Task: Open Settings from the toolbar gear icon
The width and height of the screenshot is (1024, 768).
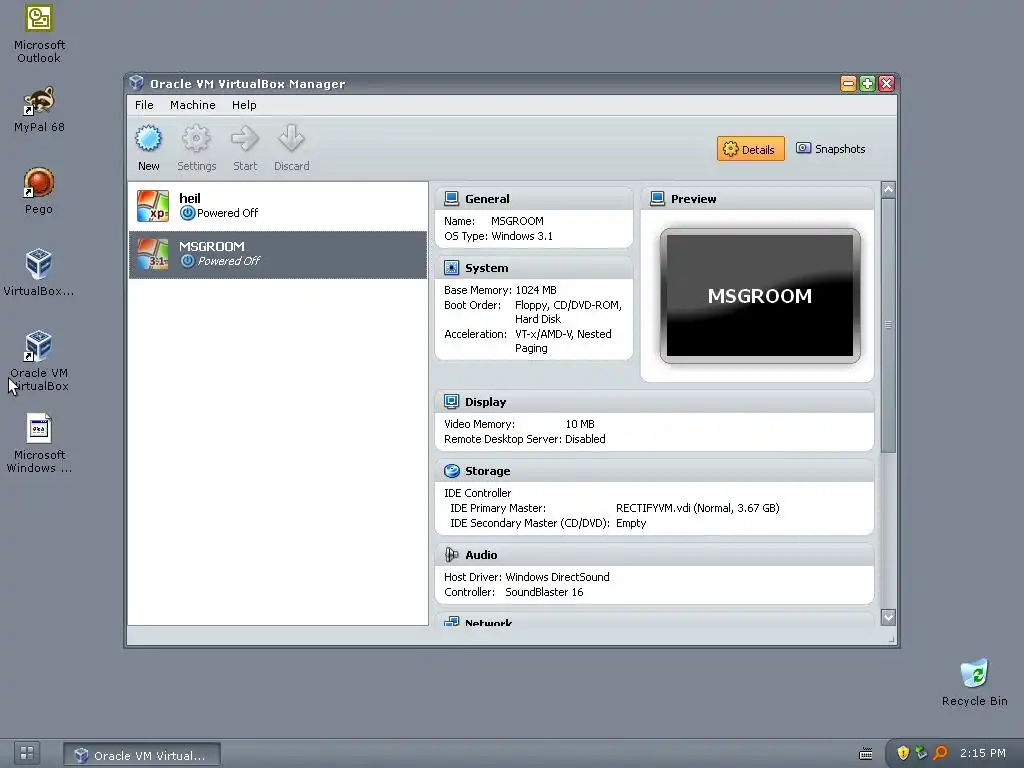Action: click(x=196, y=138)
